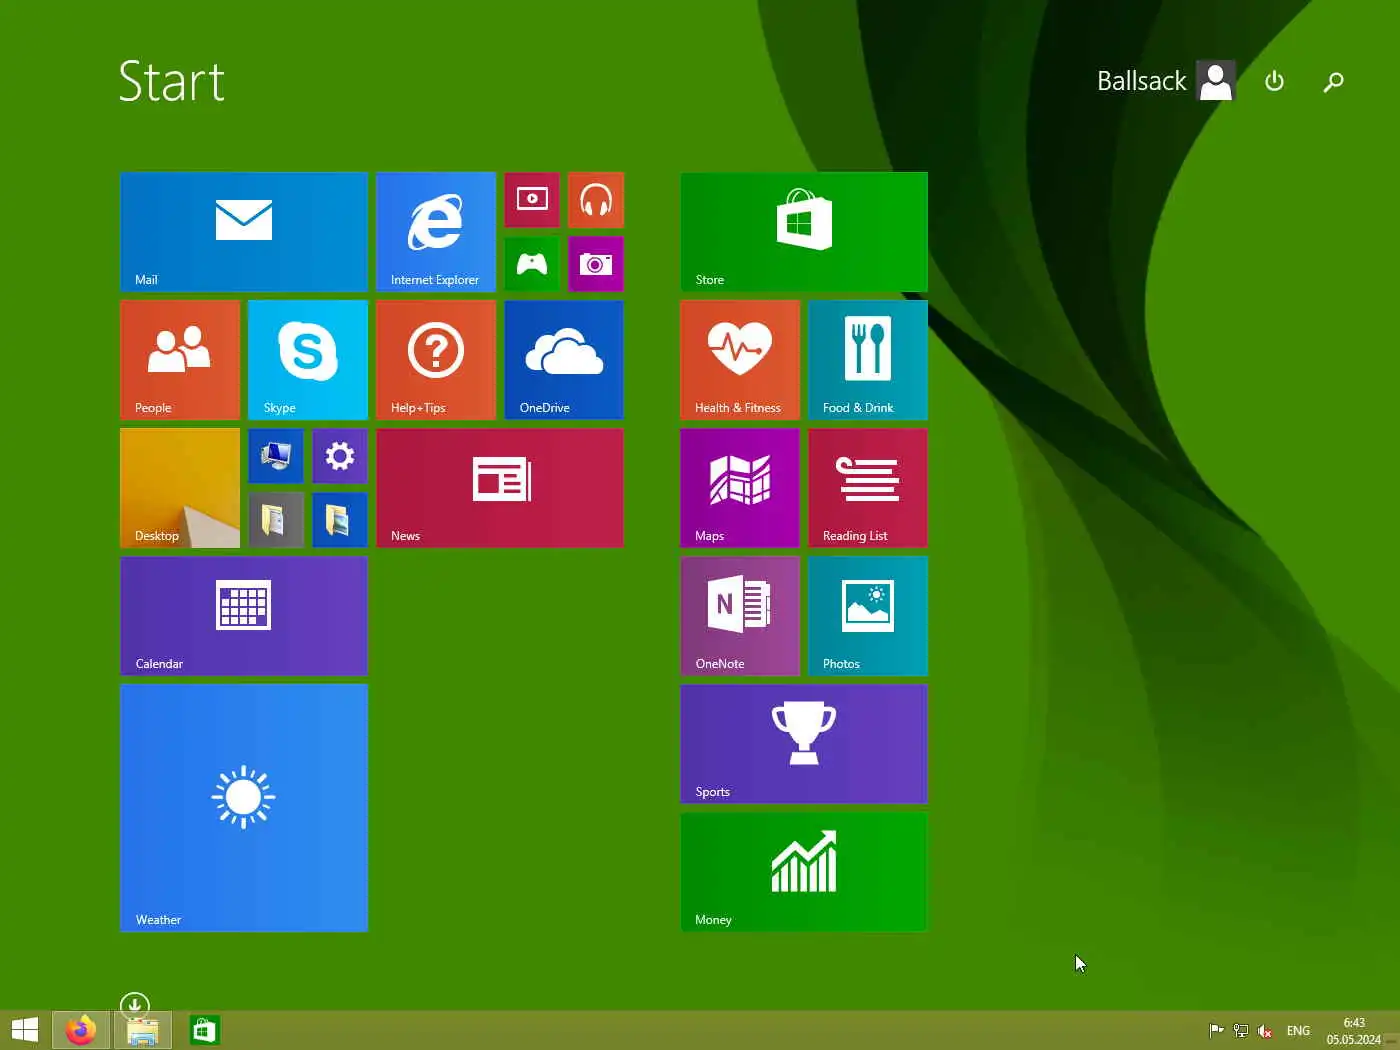Switch input language via ENG indicator
1400x1050 pixels.
(x=1298, y=1030)
